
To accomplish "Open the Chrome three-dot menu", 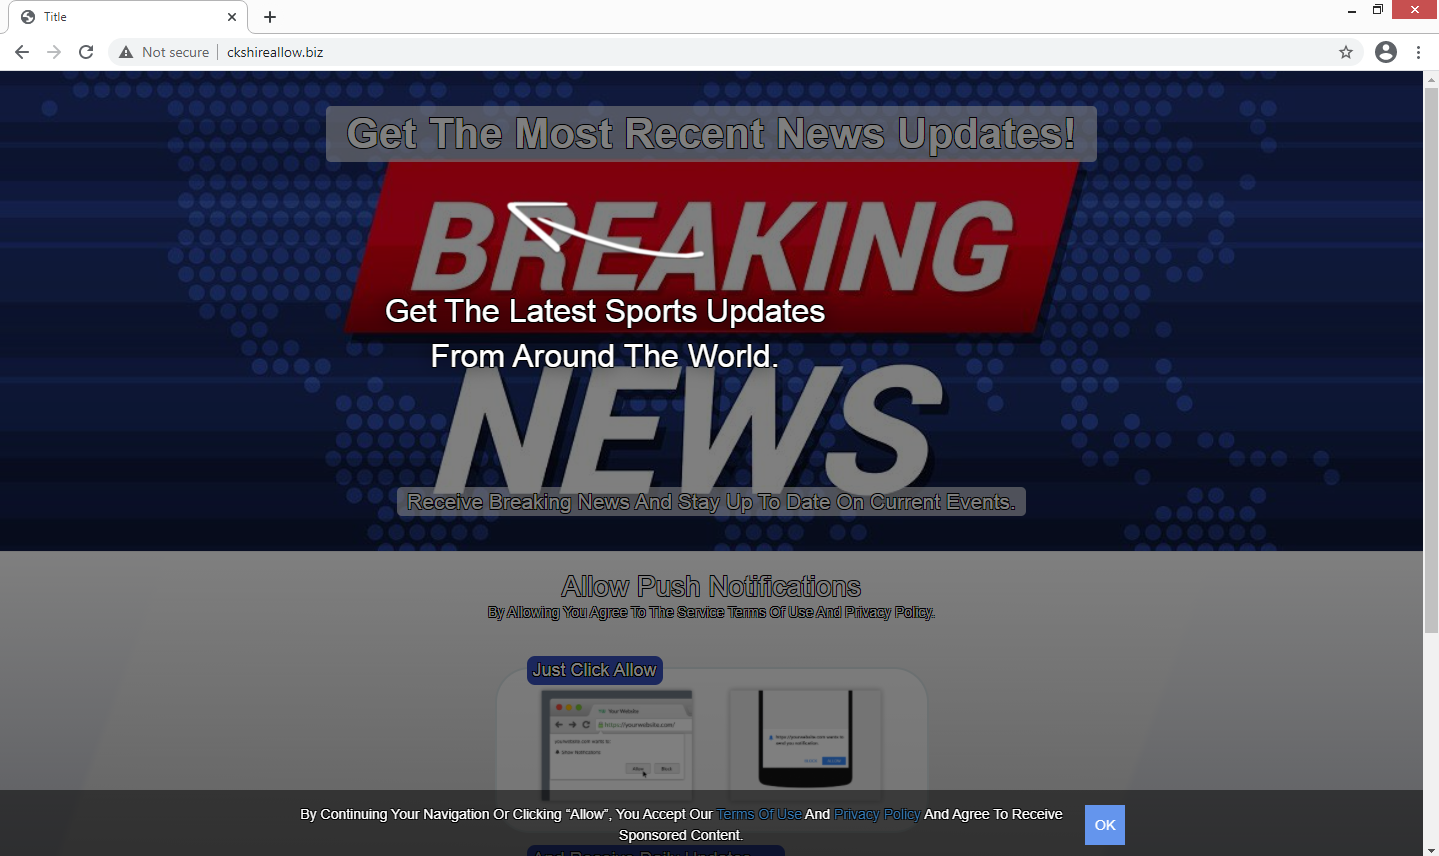I will click(1418, 52).
